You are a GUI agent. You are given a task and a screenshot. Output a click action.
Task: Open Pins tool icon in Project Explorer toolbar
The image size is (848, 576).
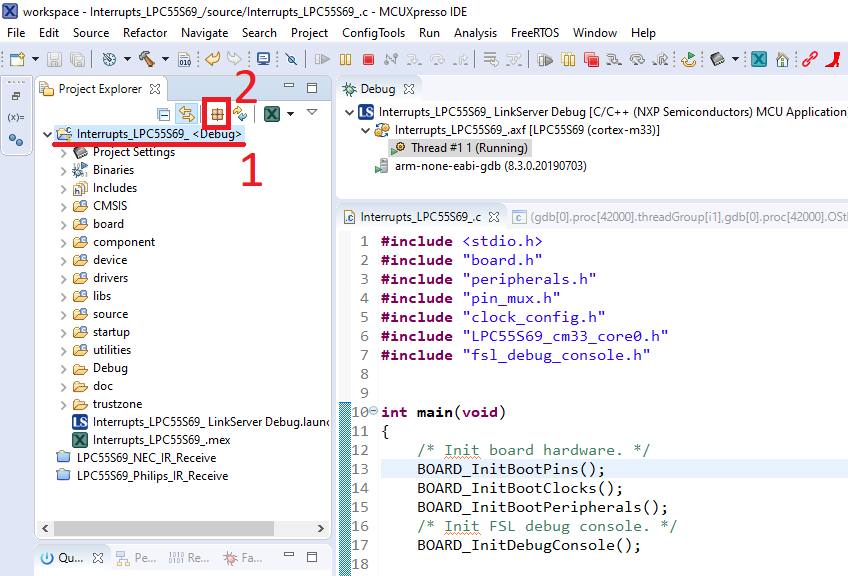pyautogui.click(x=216, y=114)
